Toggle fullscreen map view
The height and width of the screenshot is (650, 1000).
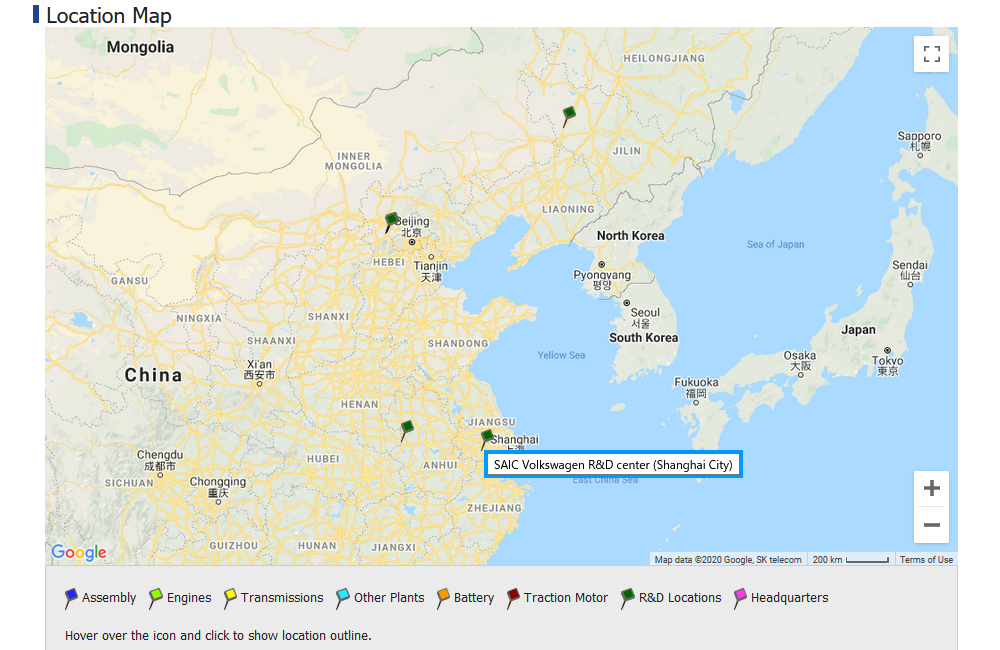coord(931,54)
